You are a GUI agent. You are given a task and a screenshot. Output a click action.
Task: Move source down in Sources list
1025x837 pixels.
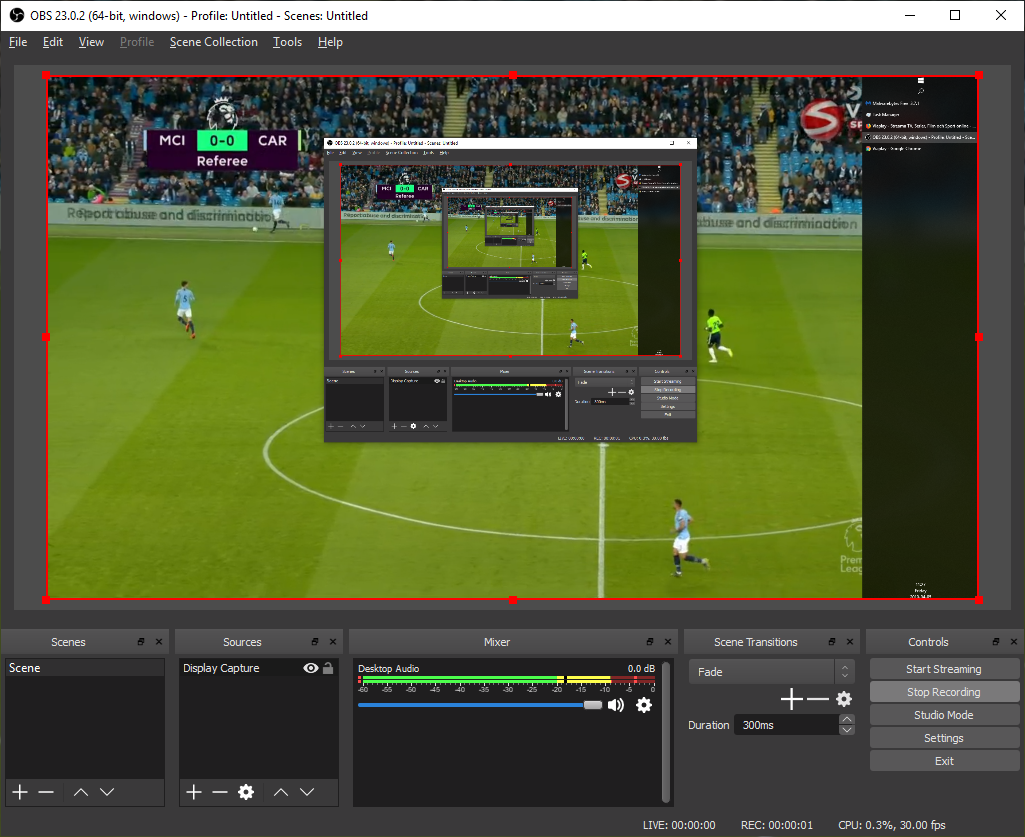(307, 792)
